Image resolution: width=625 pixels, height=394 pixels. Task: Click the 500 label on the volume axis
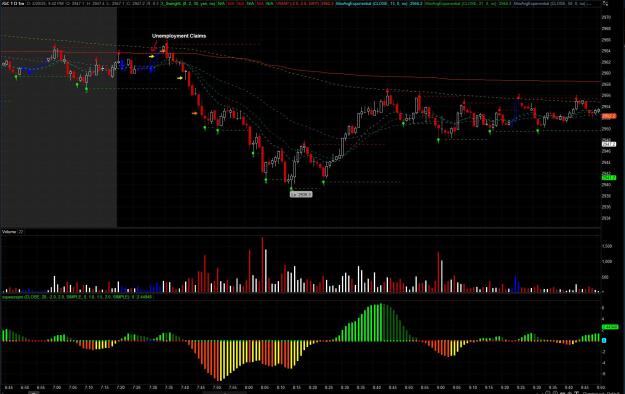click(606, 277)
